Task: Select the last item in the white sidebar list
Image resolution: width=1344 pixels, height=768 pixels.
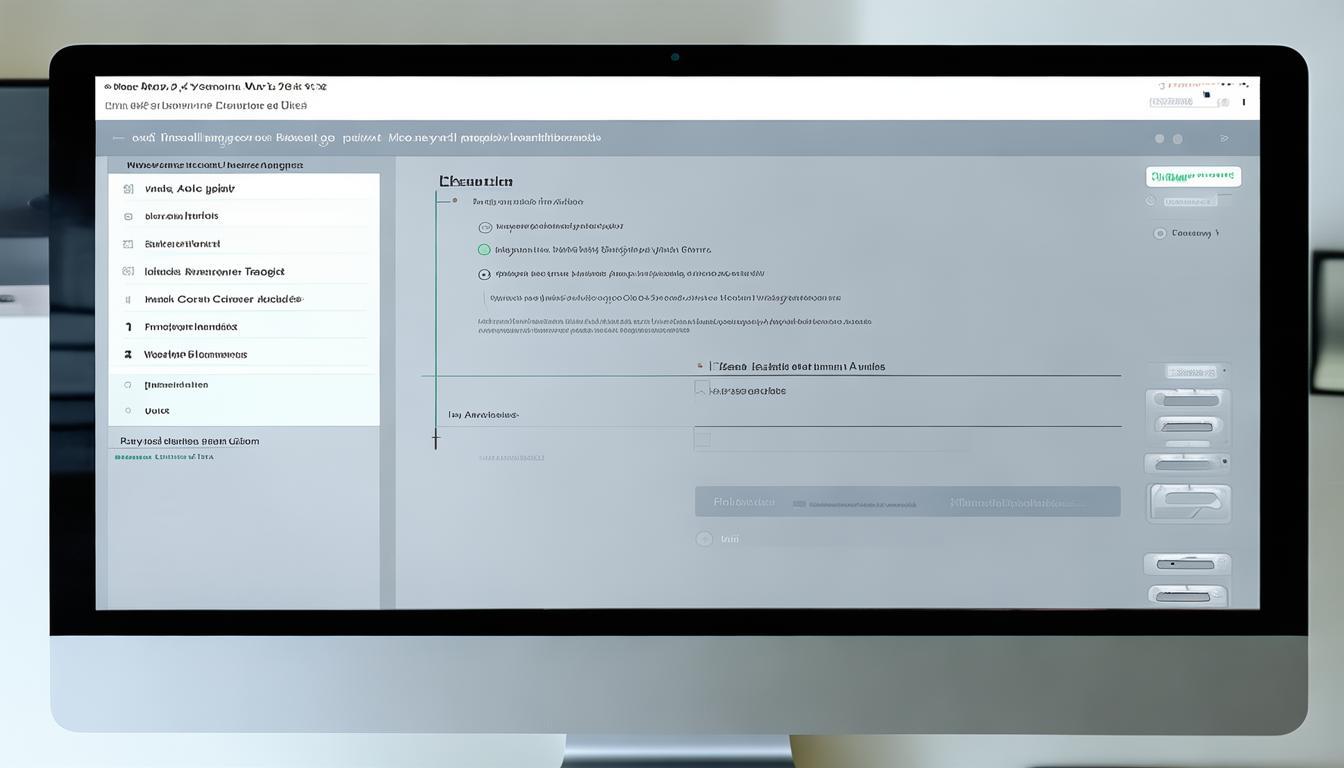Action: pos(157,411)
